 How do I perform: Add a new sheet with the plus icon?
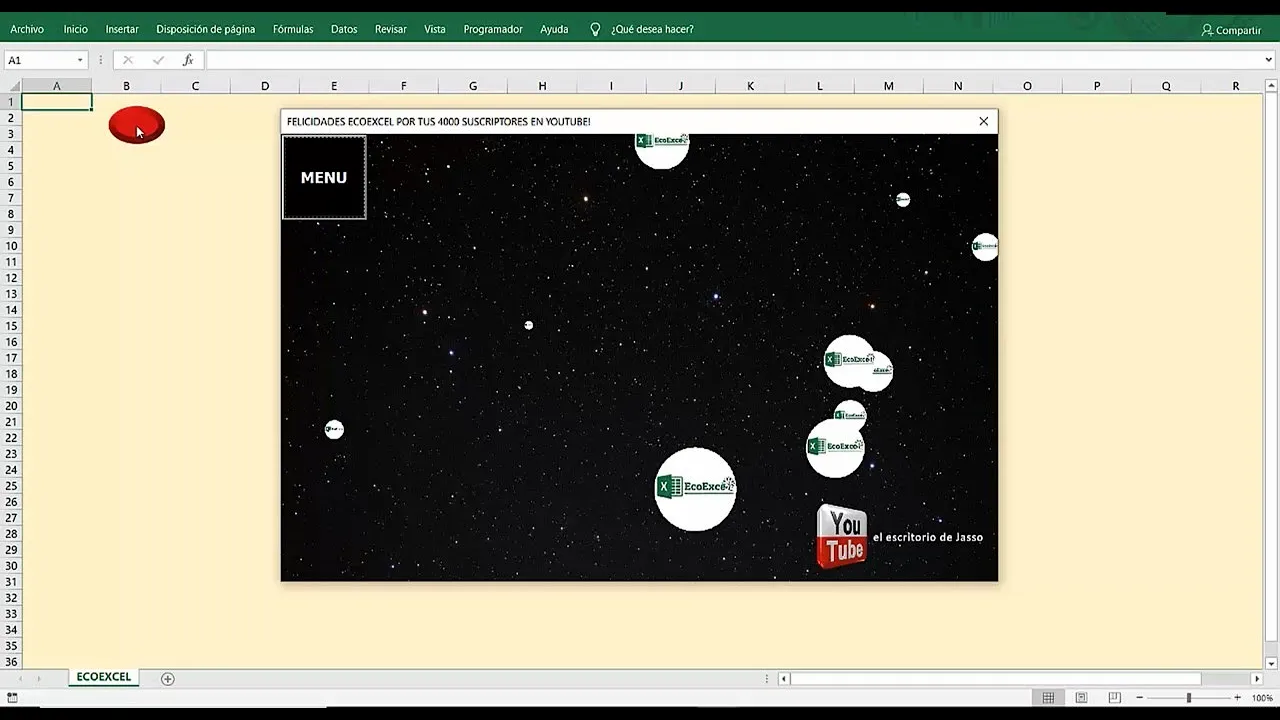point(168,679)
